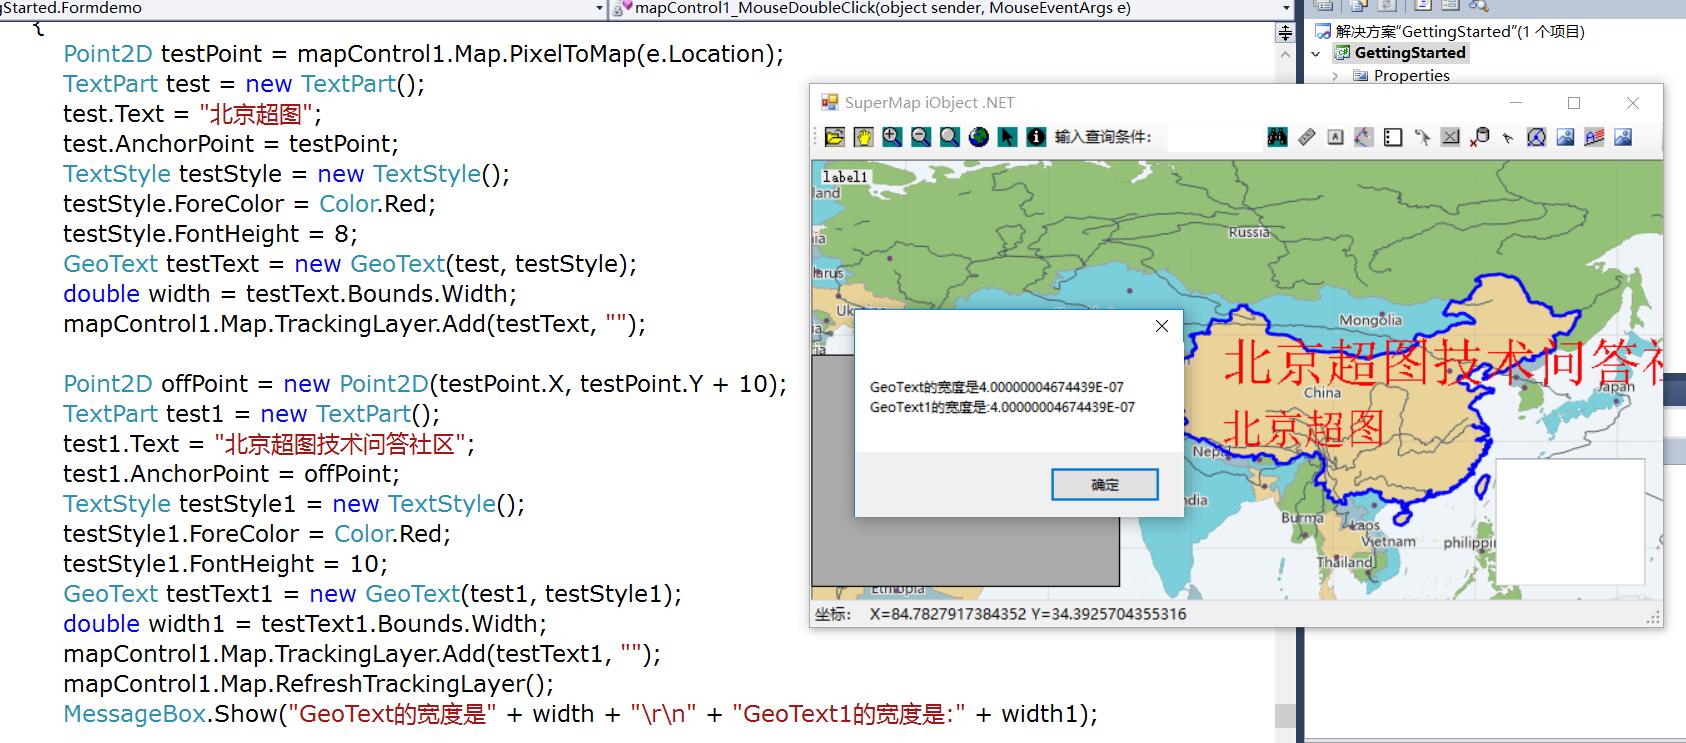
Task: Click the China label on the map
Action: [1322, 392]
